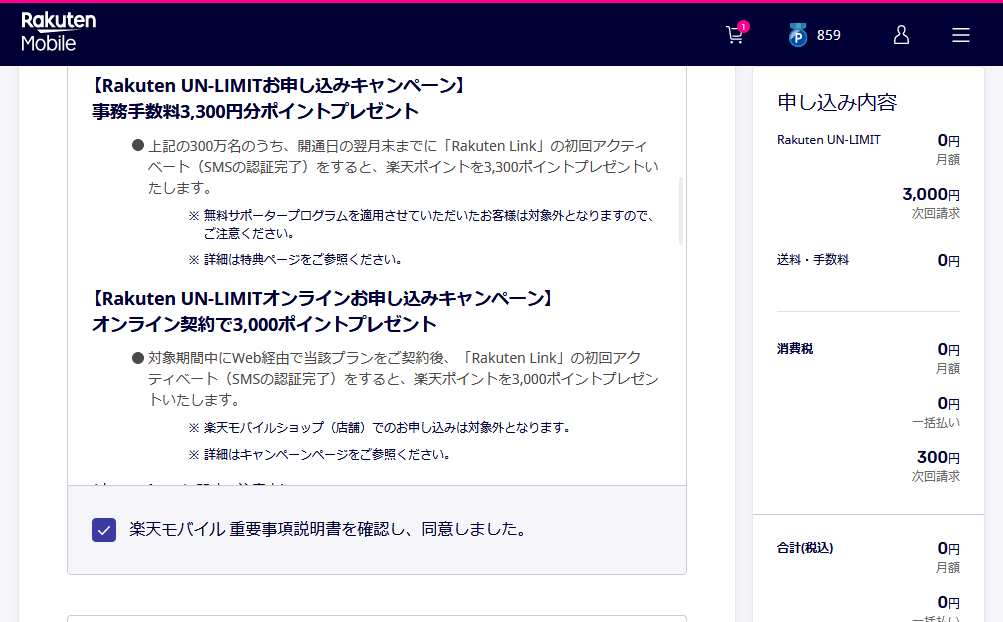Click the paragraph starting 対象期間中にWeb経由で
This screenshot has width=1003, height=622.
click(x=403, y=379)
